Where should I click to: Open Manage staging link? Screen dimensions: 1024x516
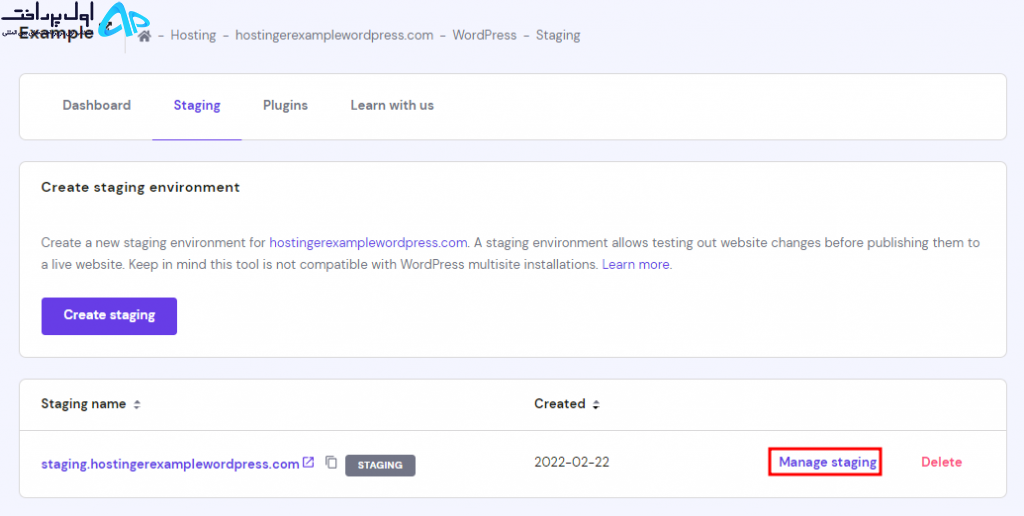click(x=827, y=462)
